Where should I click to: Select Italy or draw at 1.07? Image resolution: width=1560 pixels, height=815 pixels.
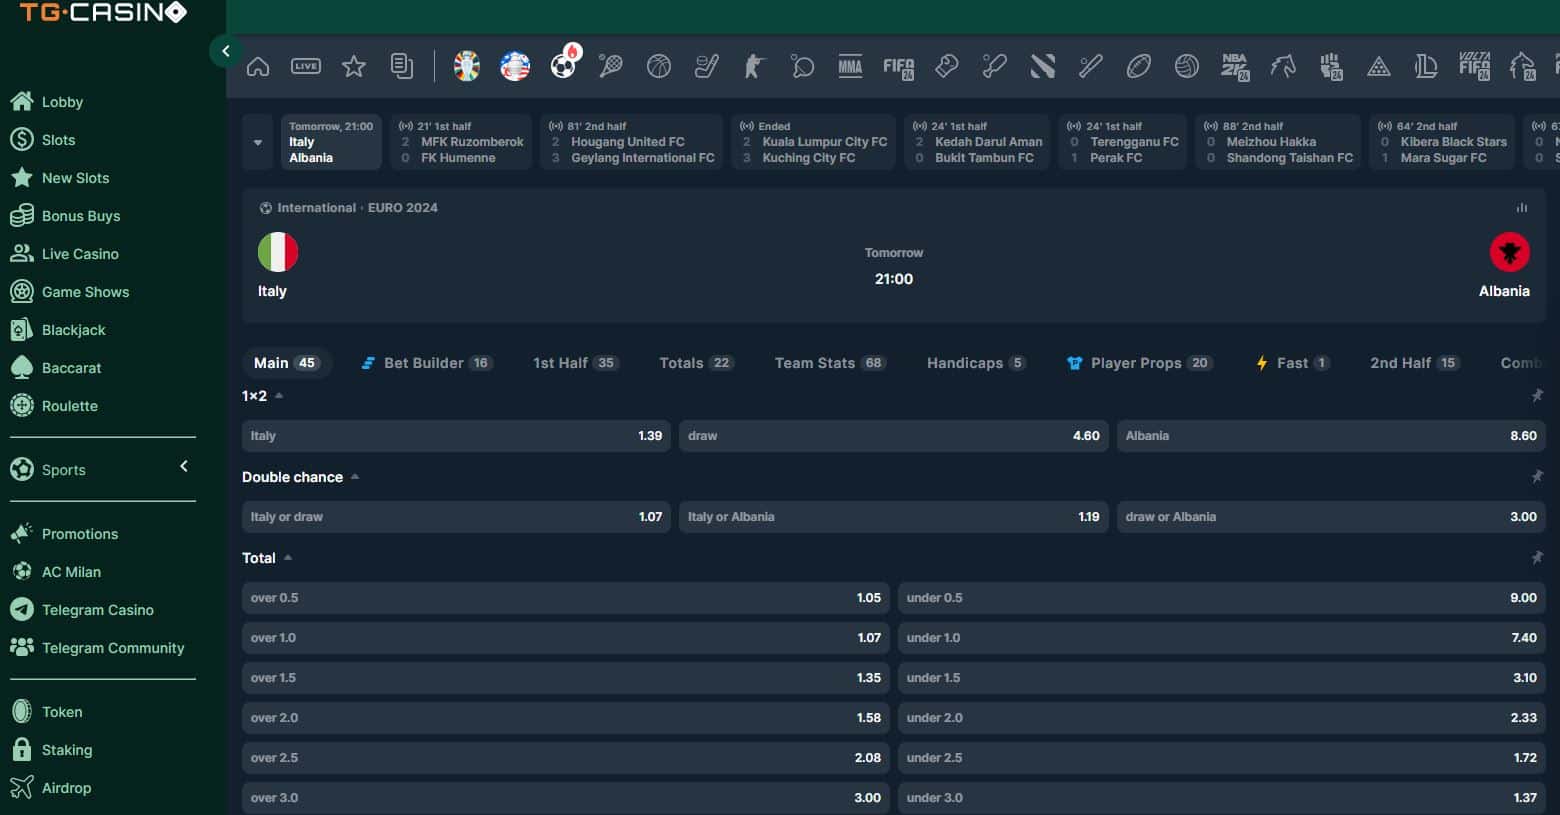point(456,517)
